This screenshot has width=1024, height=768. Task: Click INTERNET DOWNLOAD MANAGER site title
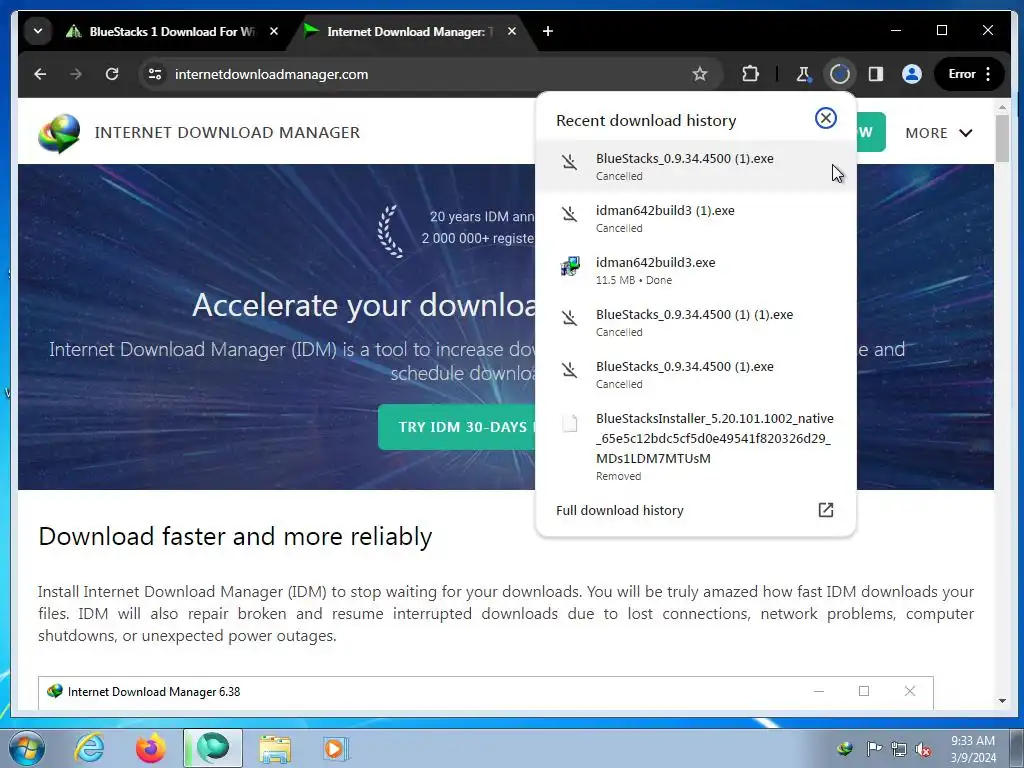click(x=227, y=133)
